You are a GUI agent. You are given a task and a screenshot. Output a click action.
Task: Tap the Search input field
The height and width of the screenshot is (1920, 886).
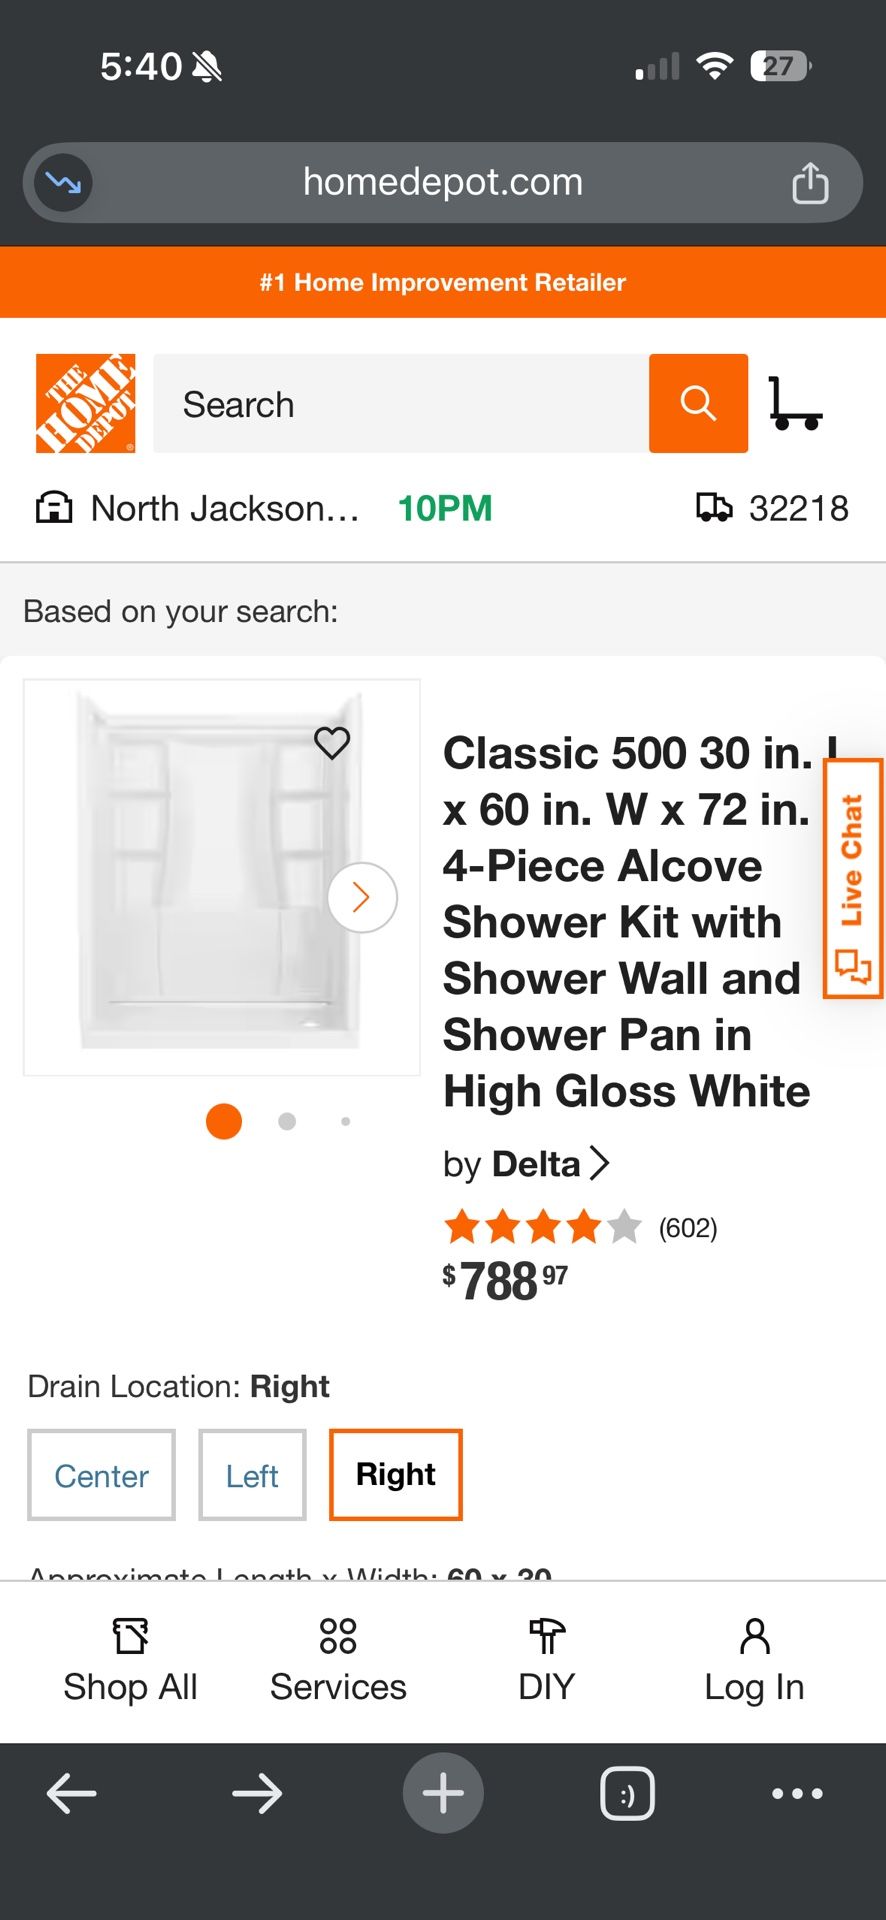tap(400, 403)
